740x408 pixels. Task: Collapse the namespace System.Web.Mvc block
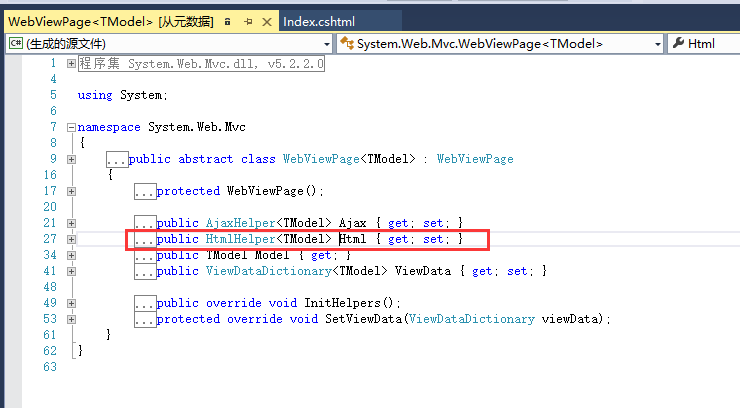(x=71, y=127)
